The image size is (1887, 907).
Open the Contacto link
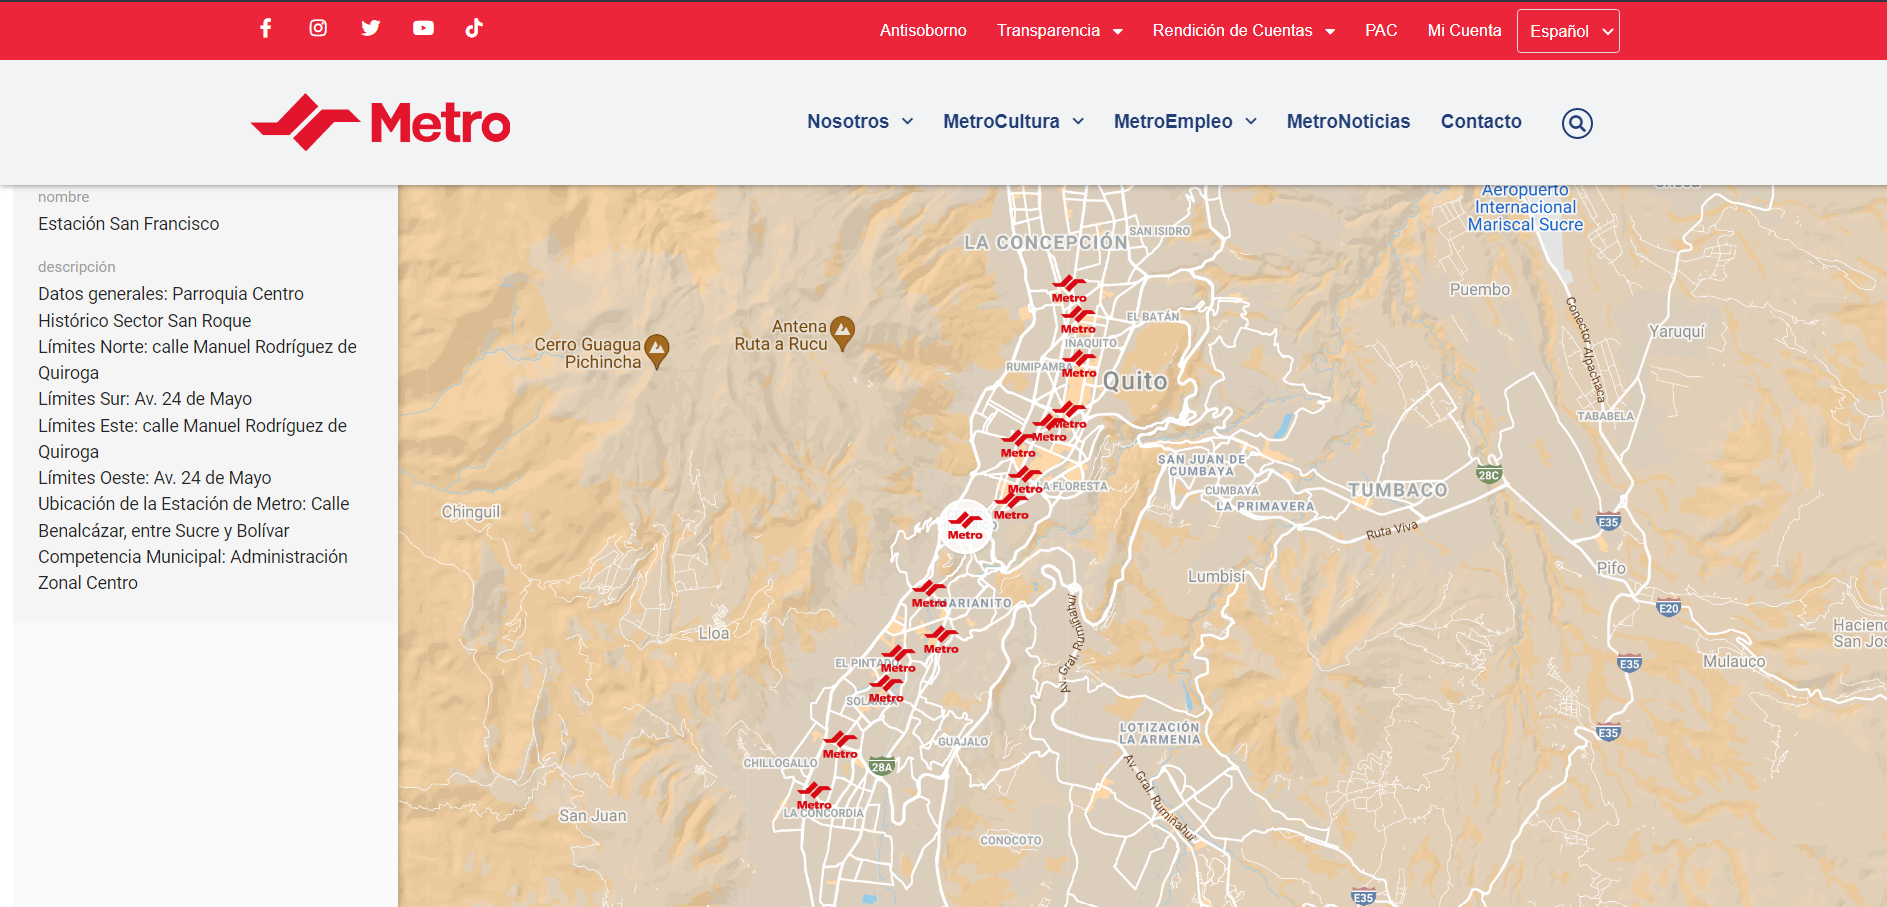coord(1480,122)
